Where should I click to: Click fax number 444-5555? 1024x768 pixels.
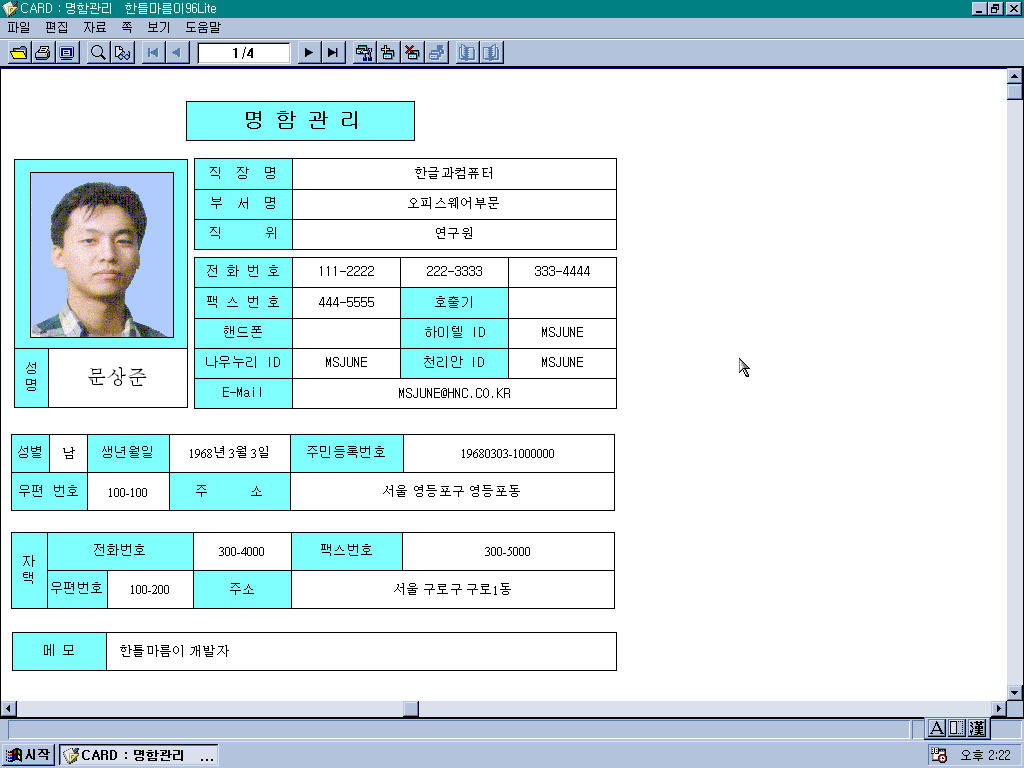[346, 302]
